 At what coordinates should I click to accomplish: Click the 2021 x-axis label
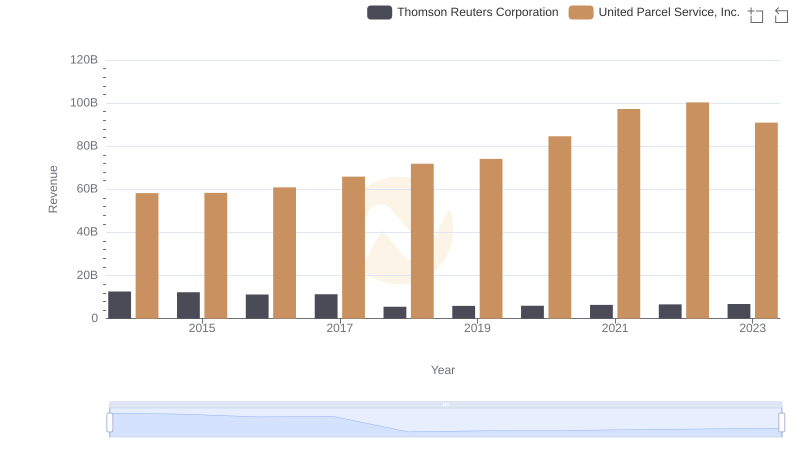[x=615, y=328]
